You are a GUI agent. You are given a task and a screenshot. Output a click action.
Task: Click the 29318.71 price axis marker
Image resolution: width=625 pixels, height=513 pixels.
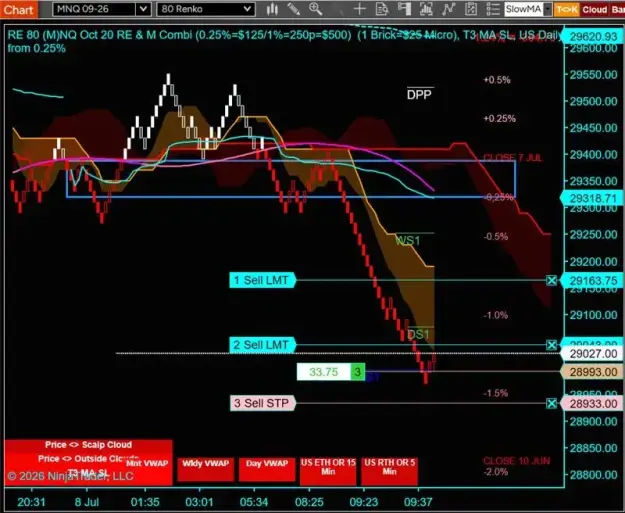coord(592,198)
